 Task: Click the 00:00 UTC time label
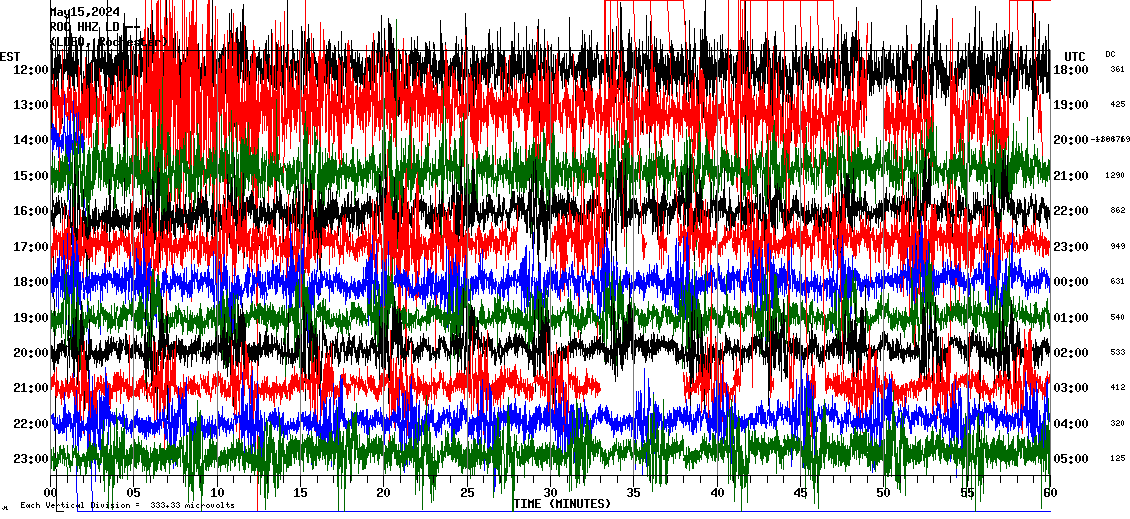coord(1071,282)
